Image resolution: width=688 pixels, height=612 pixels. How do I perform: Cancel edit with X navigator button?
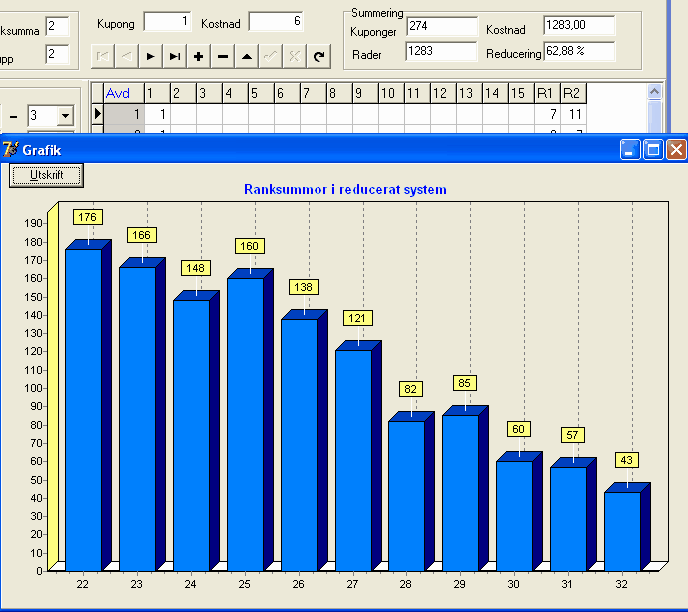point(294,56)
